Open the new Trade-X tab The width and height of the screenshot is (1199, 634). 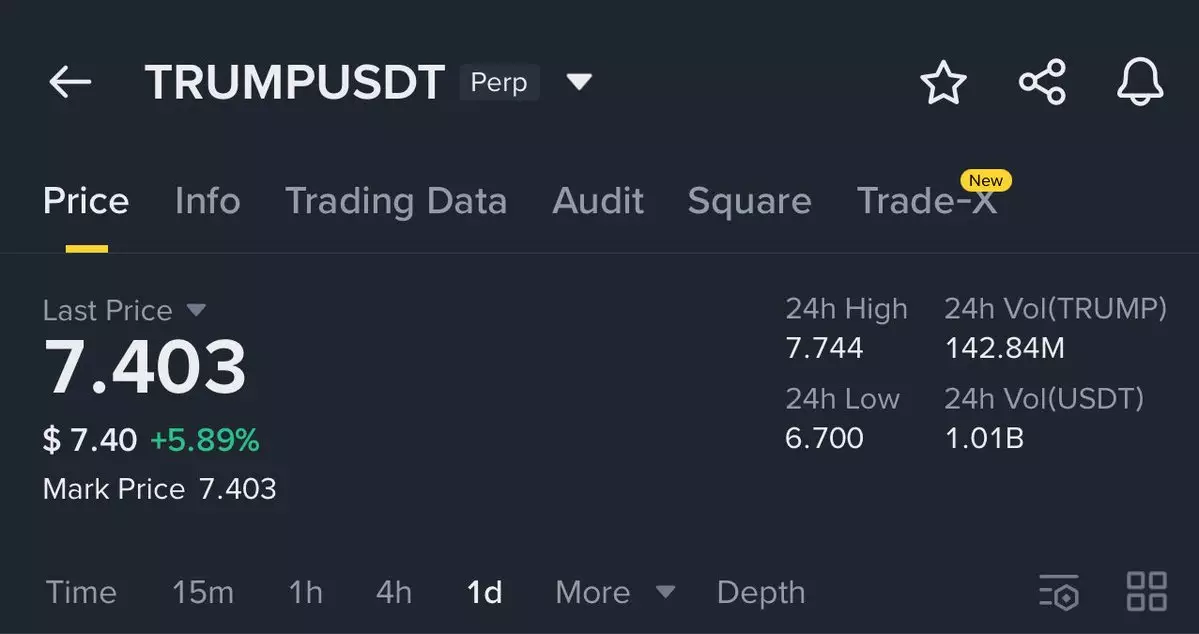click(927, 201)
